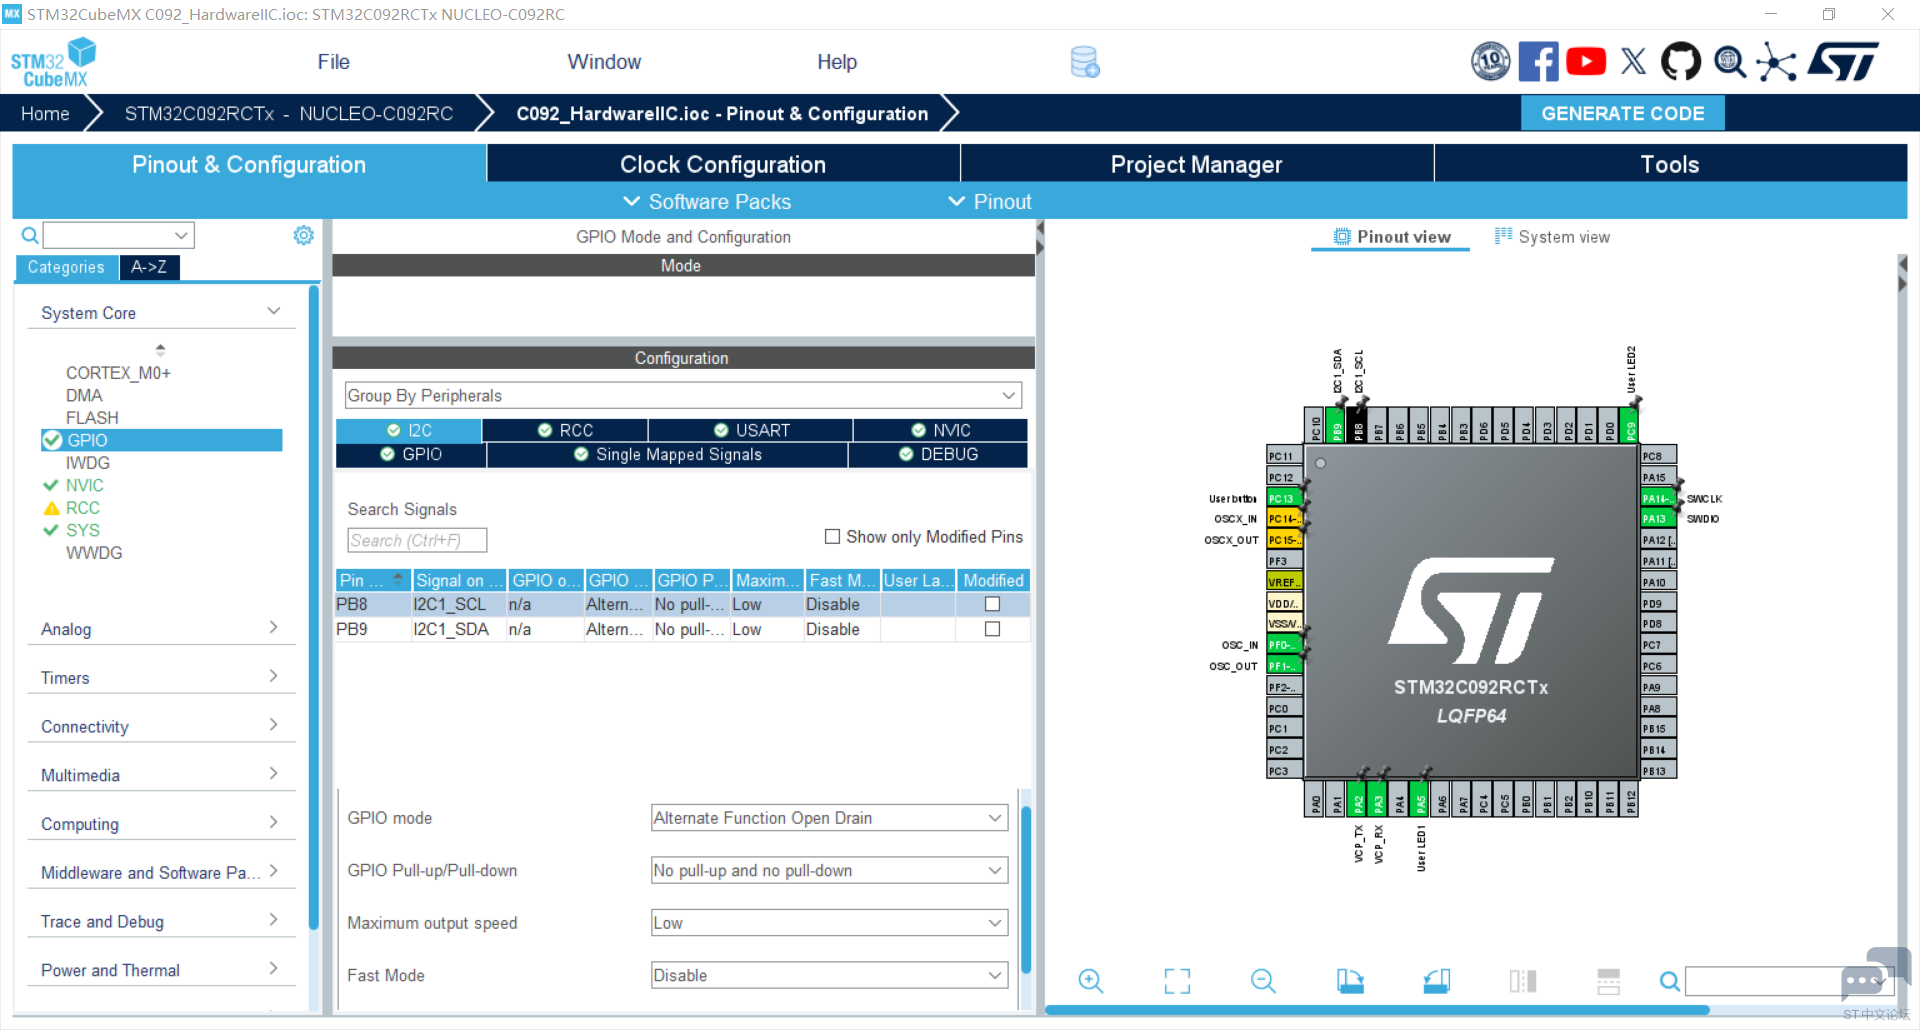1920x1030 pixels.
Task: Open the GitHub icon link
Action: coord(1680,62)
